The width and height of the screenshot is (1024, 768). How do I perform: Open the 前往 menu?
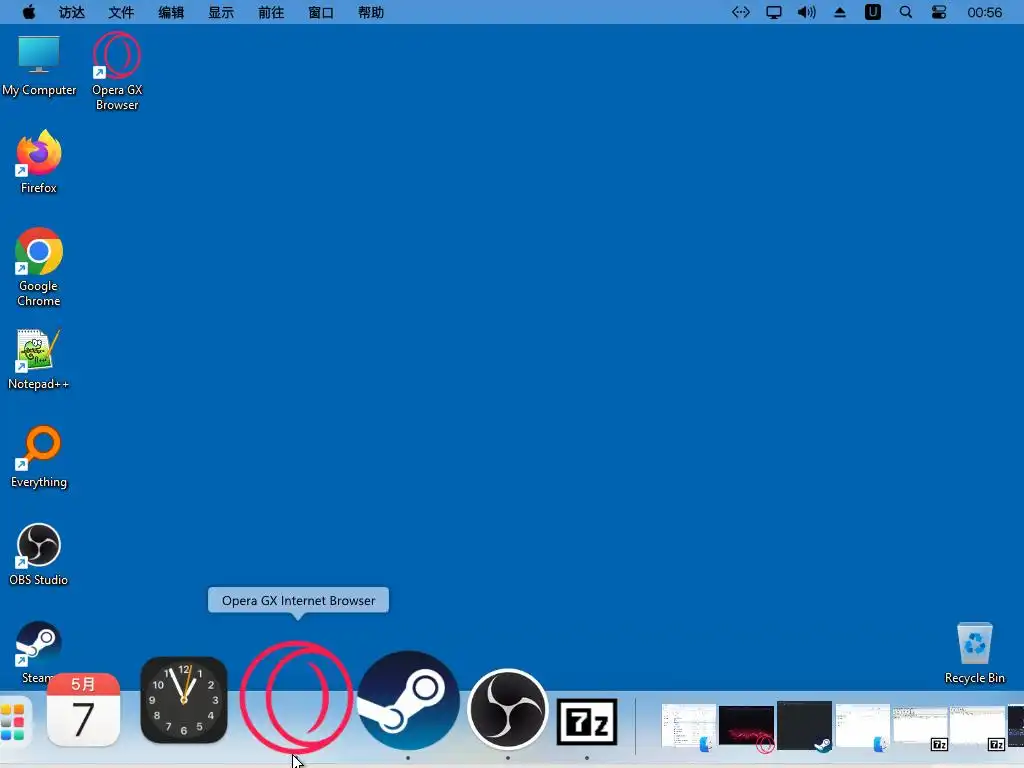tap(271, 12)
